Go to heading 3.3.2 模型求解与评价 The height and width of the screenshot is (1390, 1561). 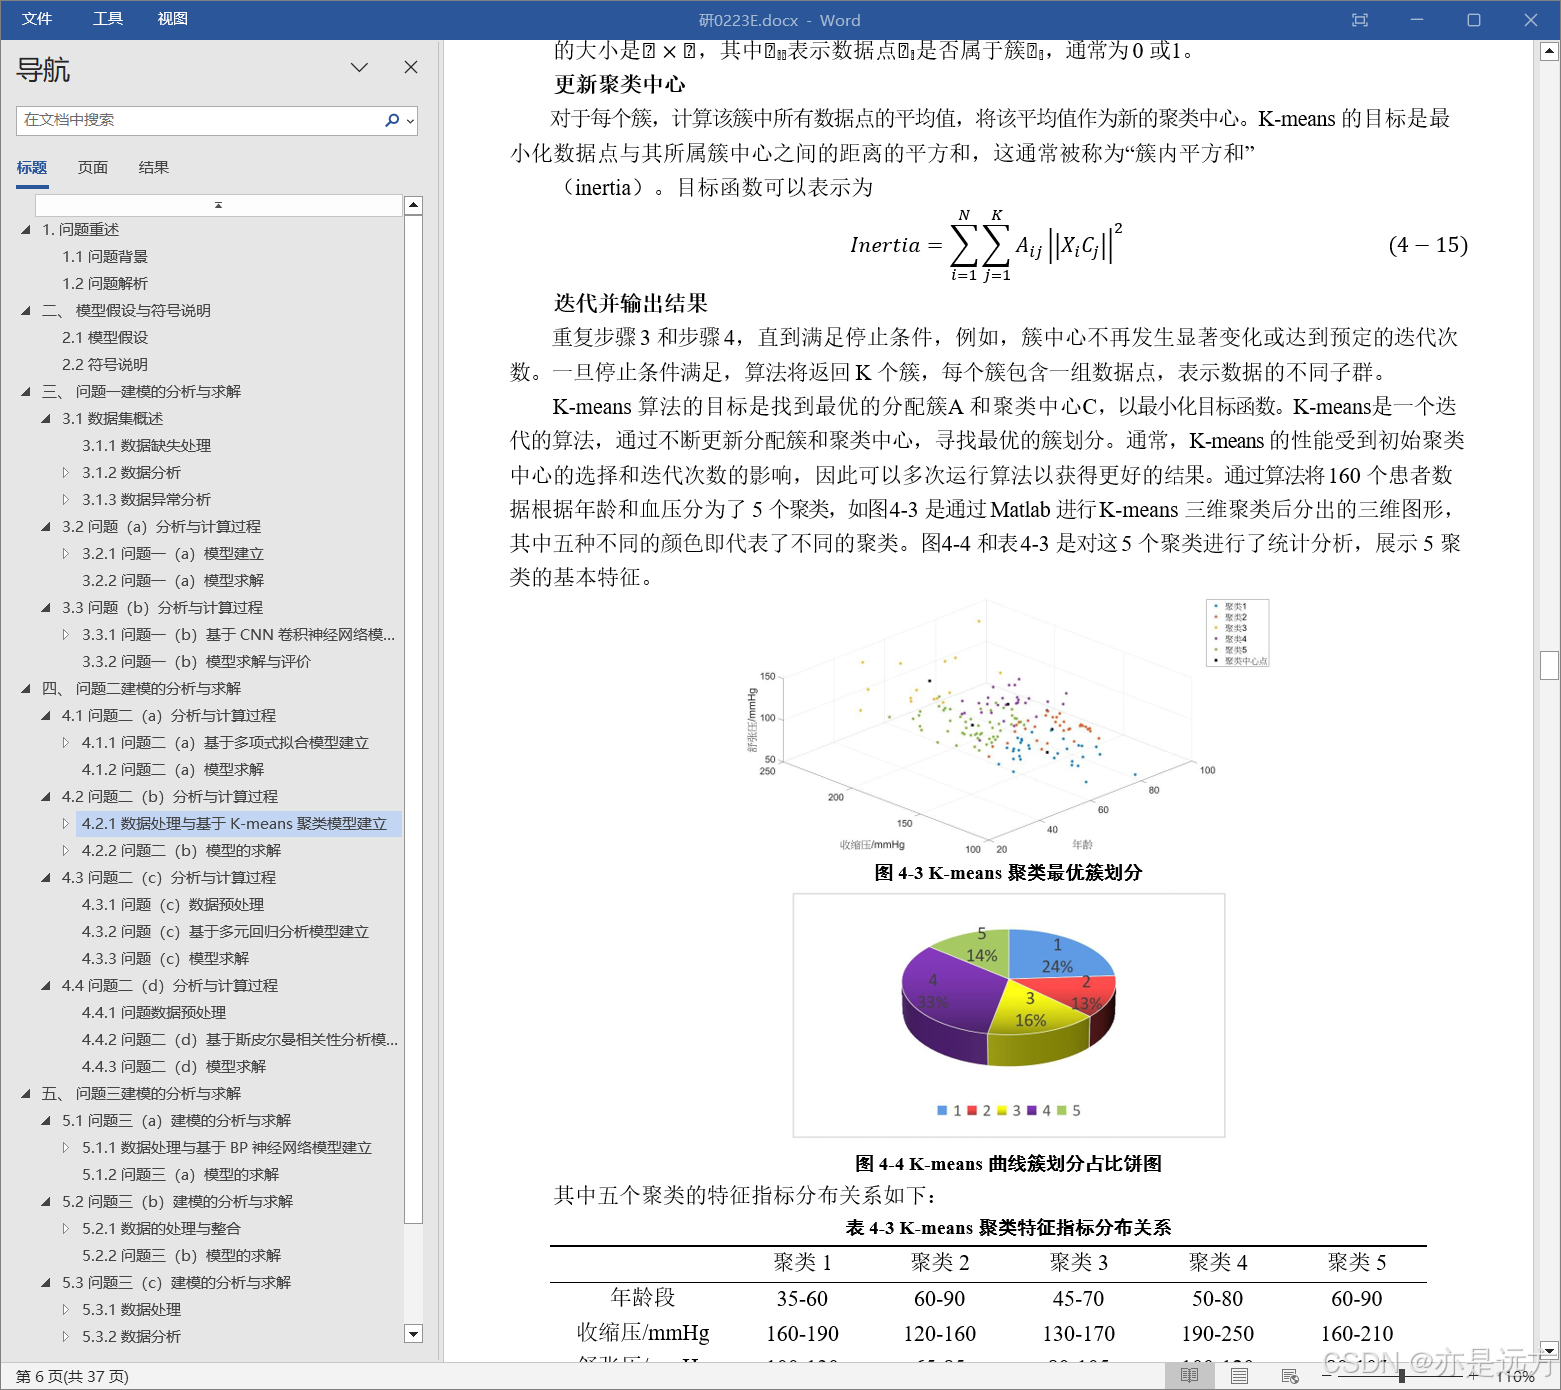[x=197, y=662]
